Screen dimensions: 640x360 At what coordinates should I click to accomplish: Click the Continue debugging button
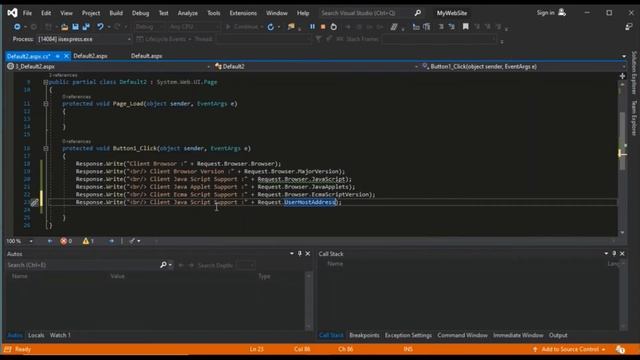coord(242,27)
